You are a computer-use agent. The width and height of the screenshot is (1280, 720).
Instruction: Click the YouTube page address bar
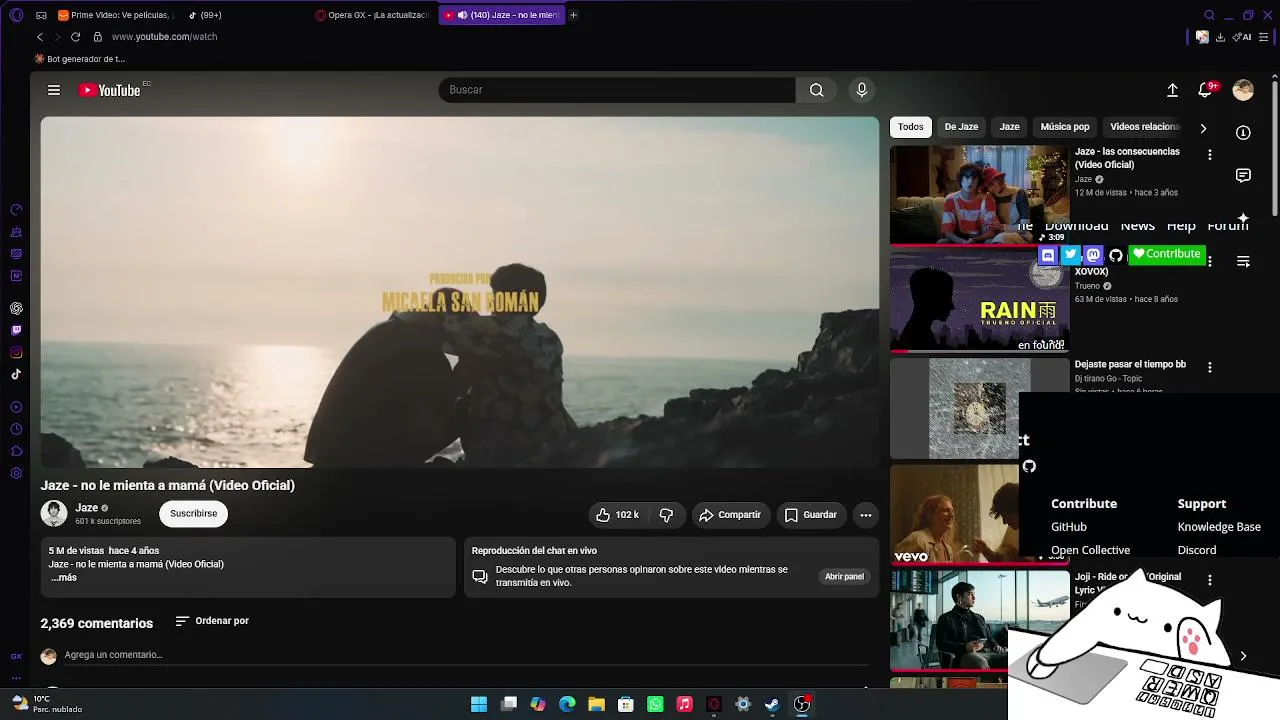click(x=165, y=37)
